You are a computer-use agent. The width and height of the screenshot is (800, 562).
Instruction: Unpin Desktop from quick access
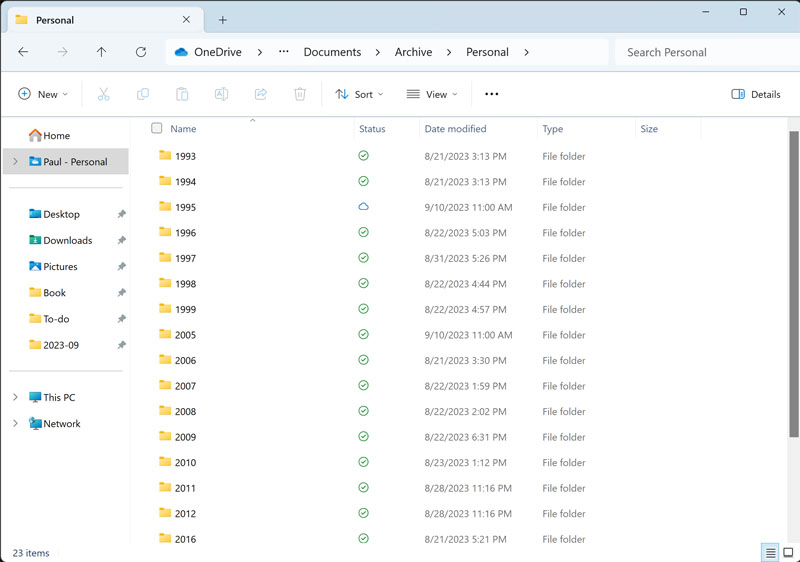pos(121,214)
